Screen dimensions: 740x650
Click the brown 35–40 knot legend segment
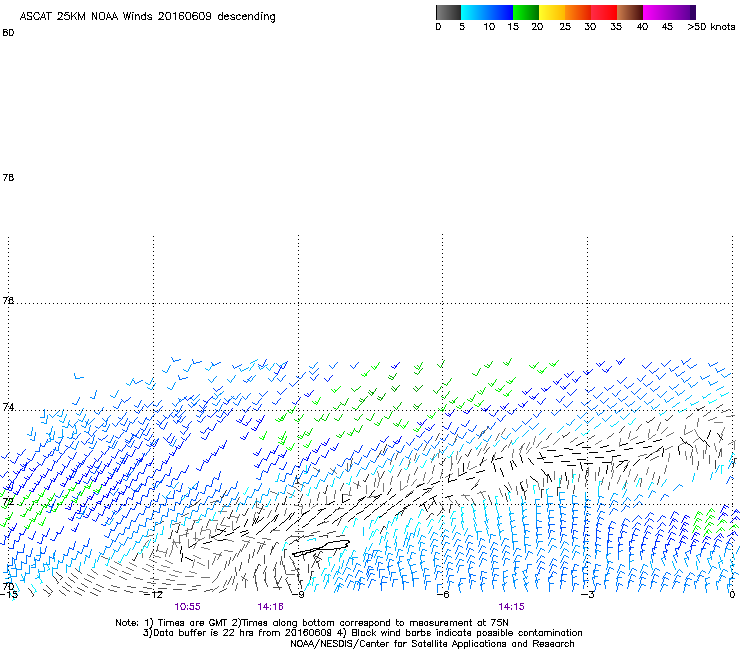pos(630,12)
